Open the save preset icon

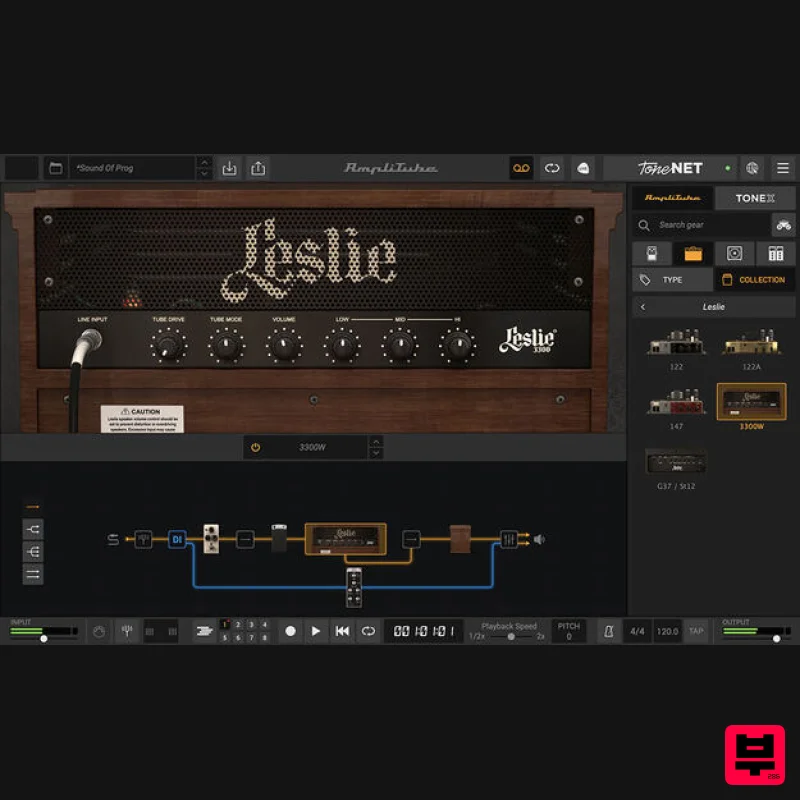229,168
